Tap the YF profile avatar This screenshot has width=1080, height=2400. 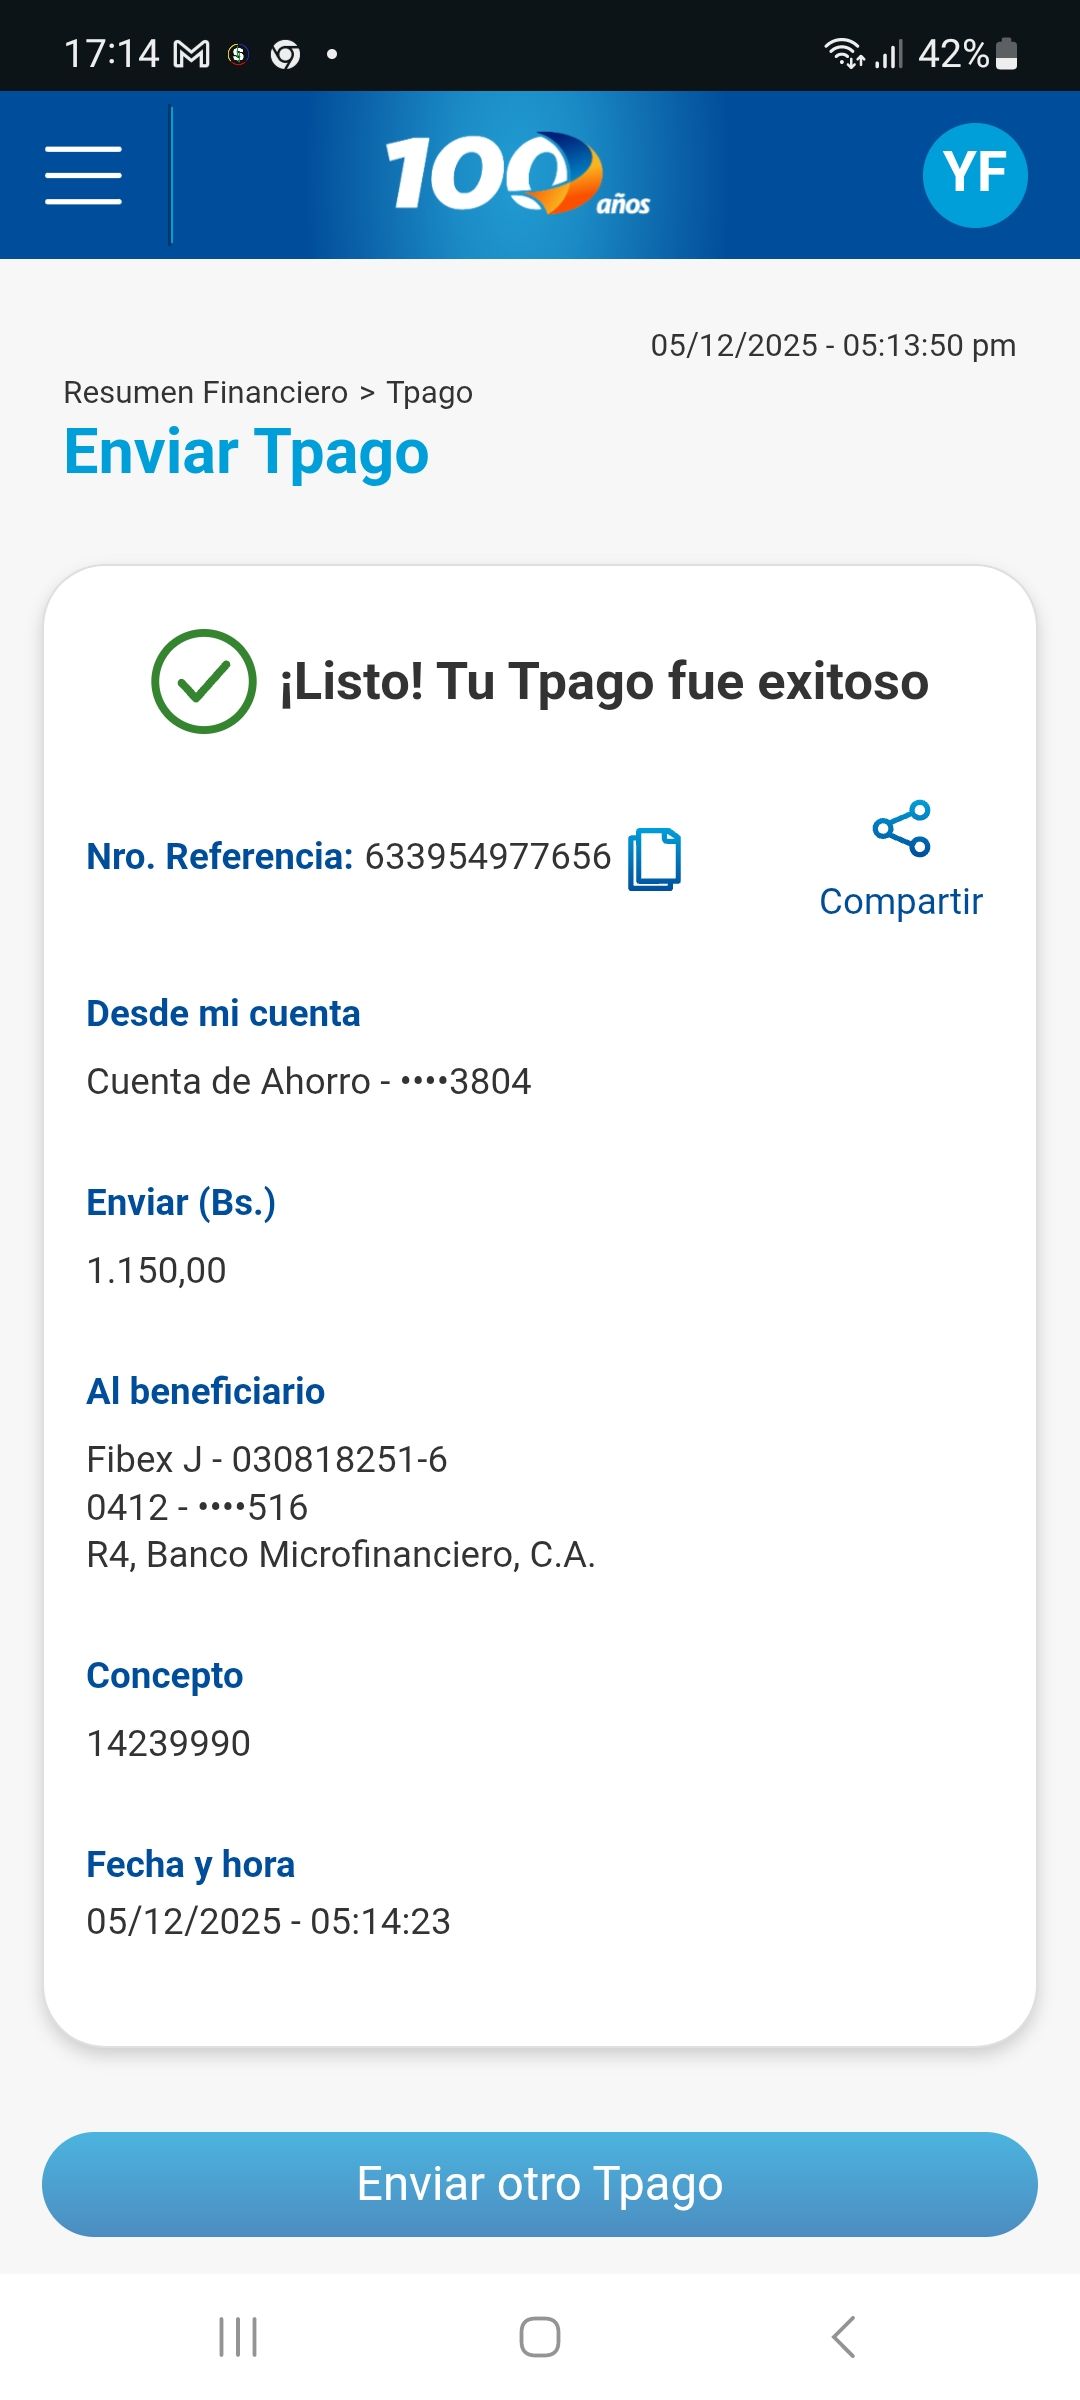point(974,175)
